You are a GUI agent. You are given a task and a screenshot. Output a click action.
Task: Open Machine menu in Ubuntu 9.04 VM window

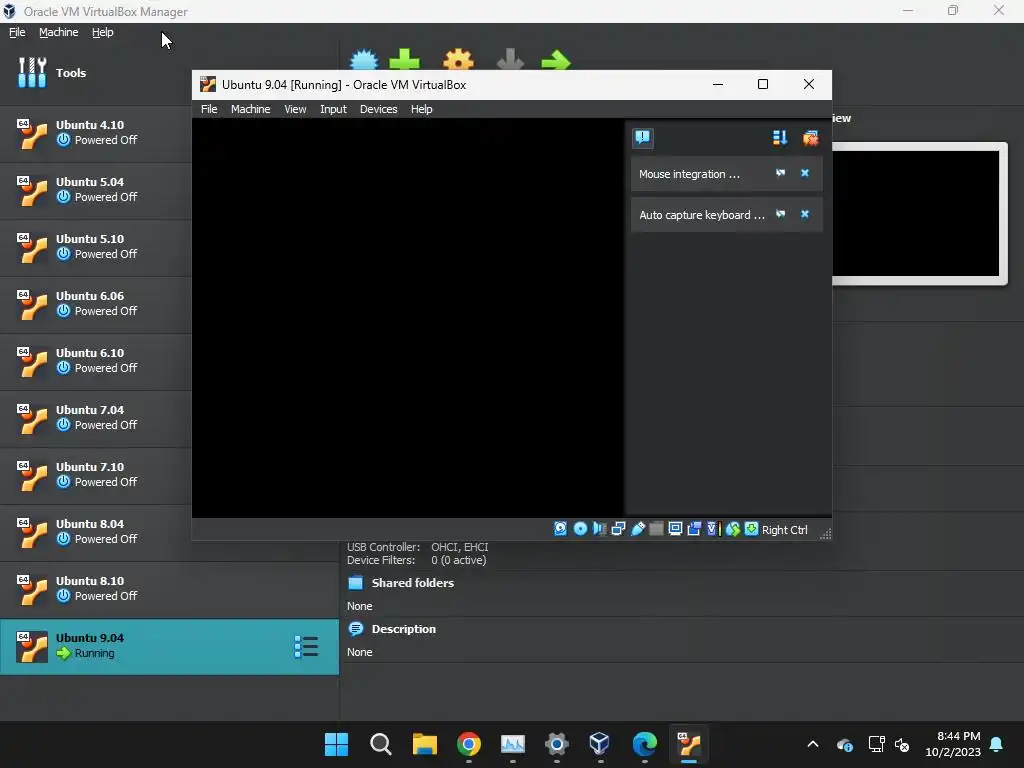point(250,109)
